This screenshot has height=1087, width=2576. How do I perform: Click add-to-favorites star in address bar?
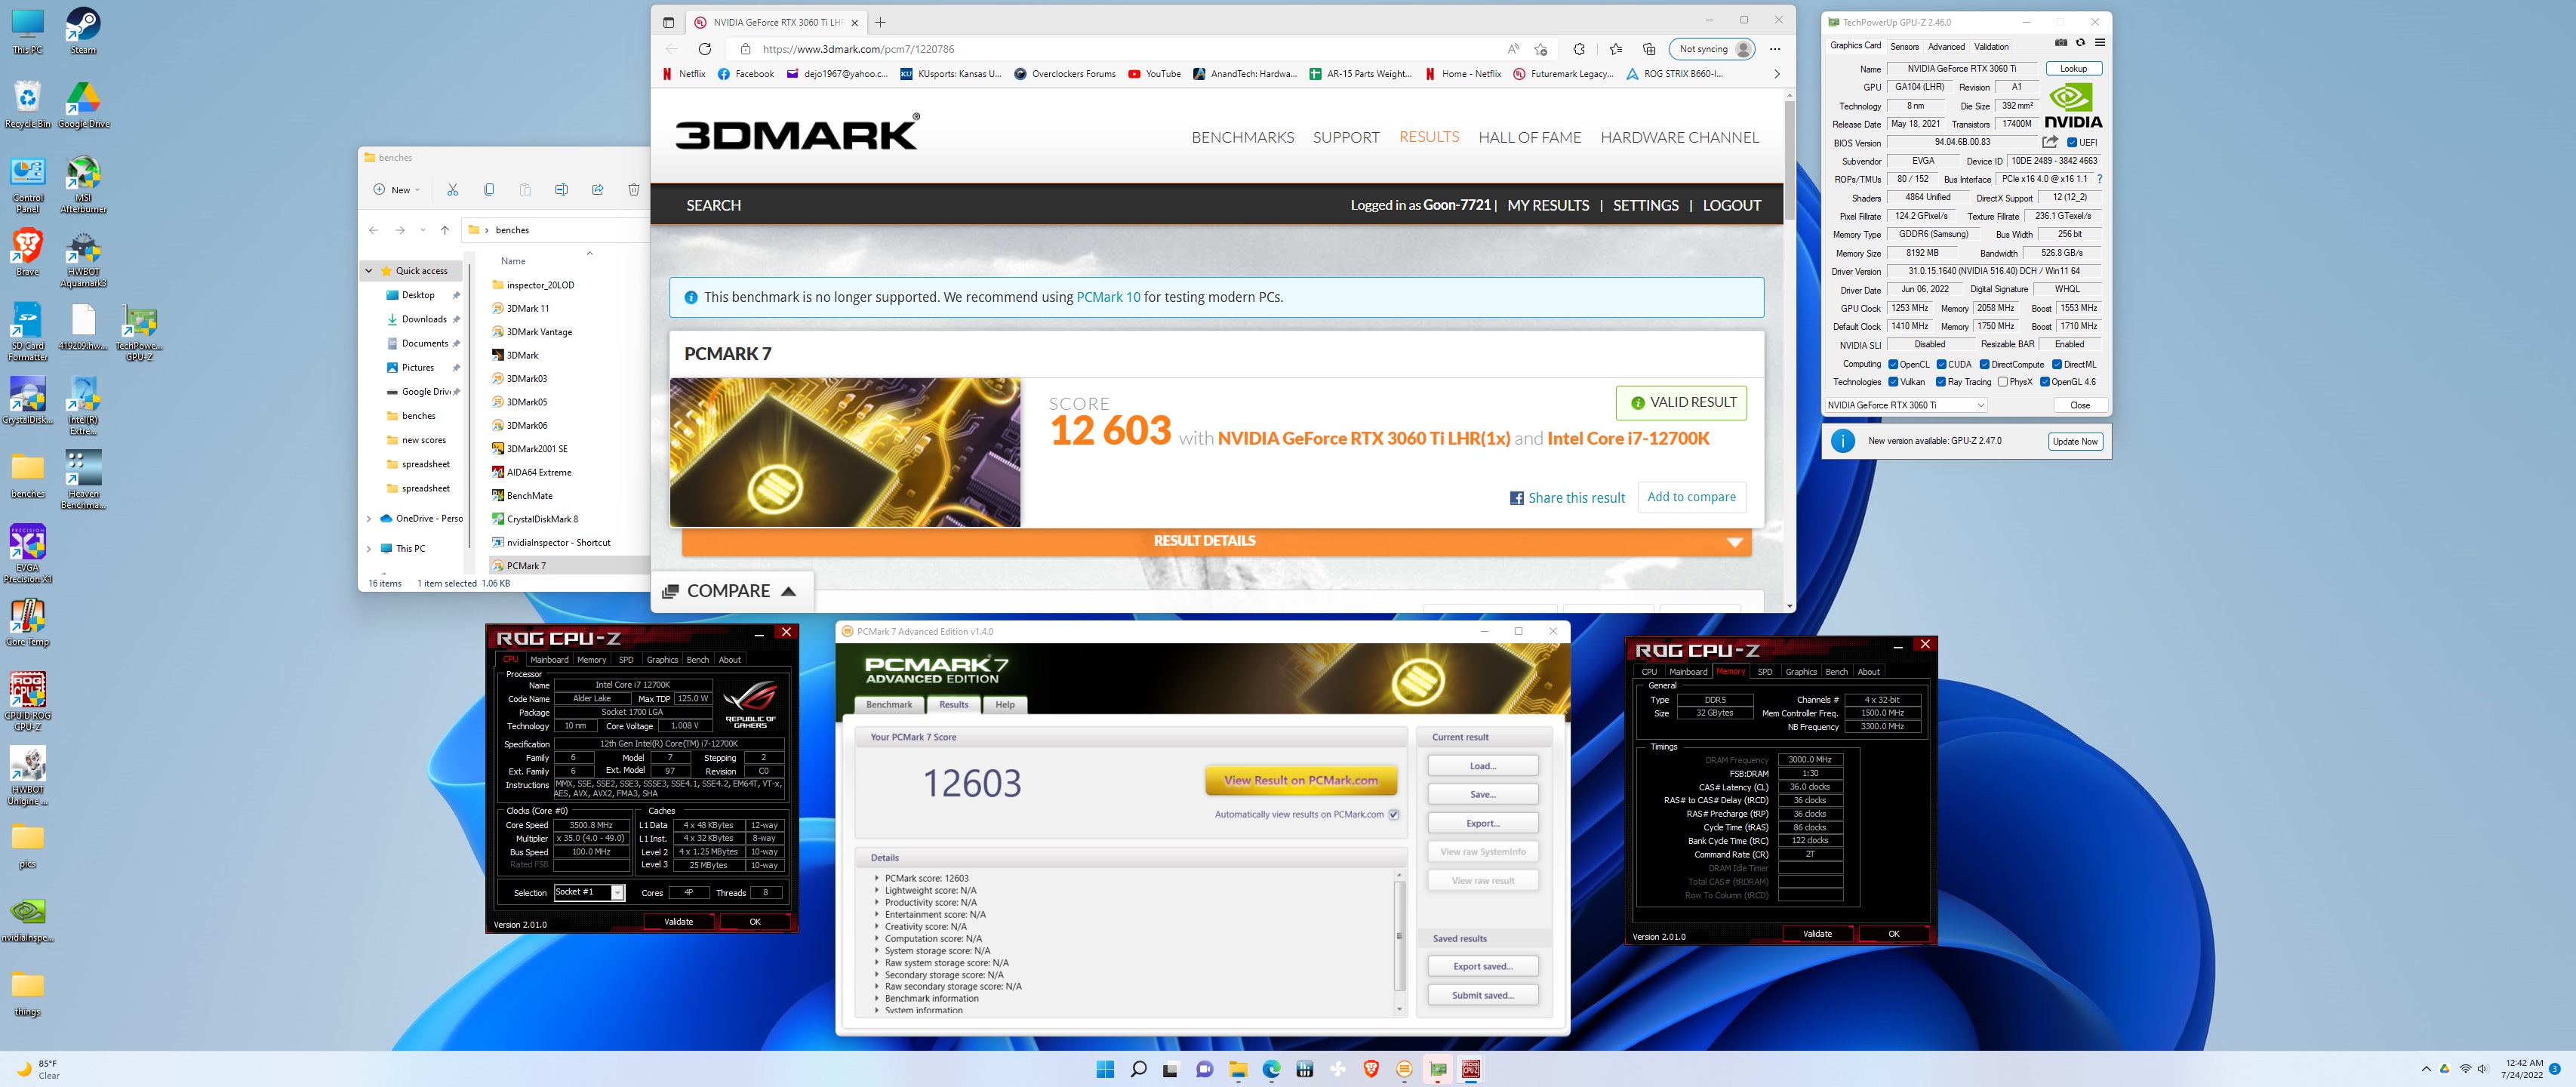click(x=1541, y=49)
